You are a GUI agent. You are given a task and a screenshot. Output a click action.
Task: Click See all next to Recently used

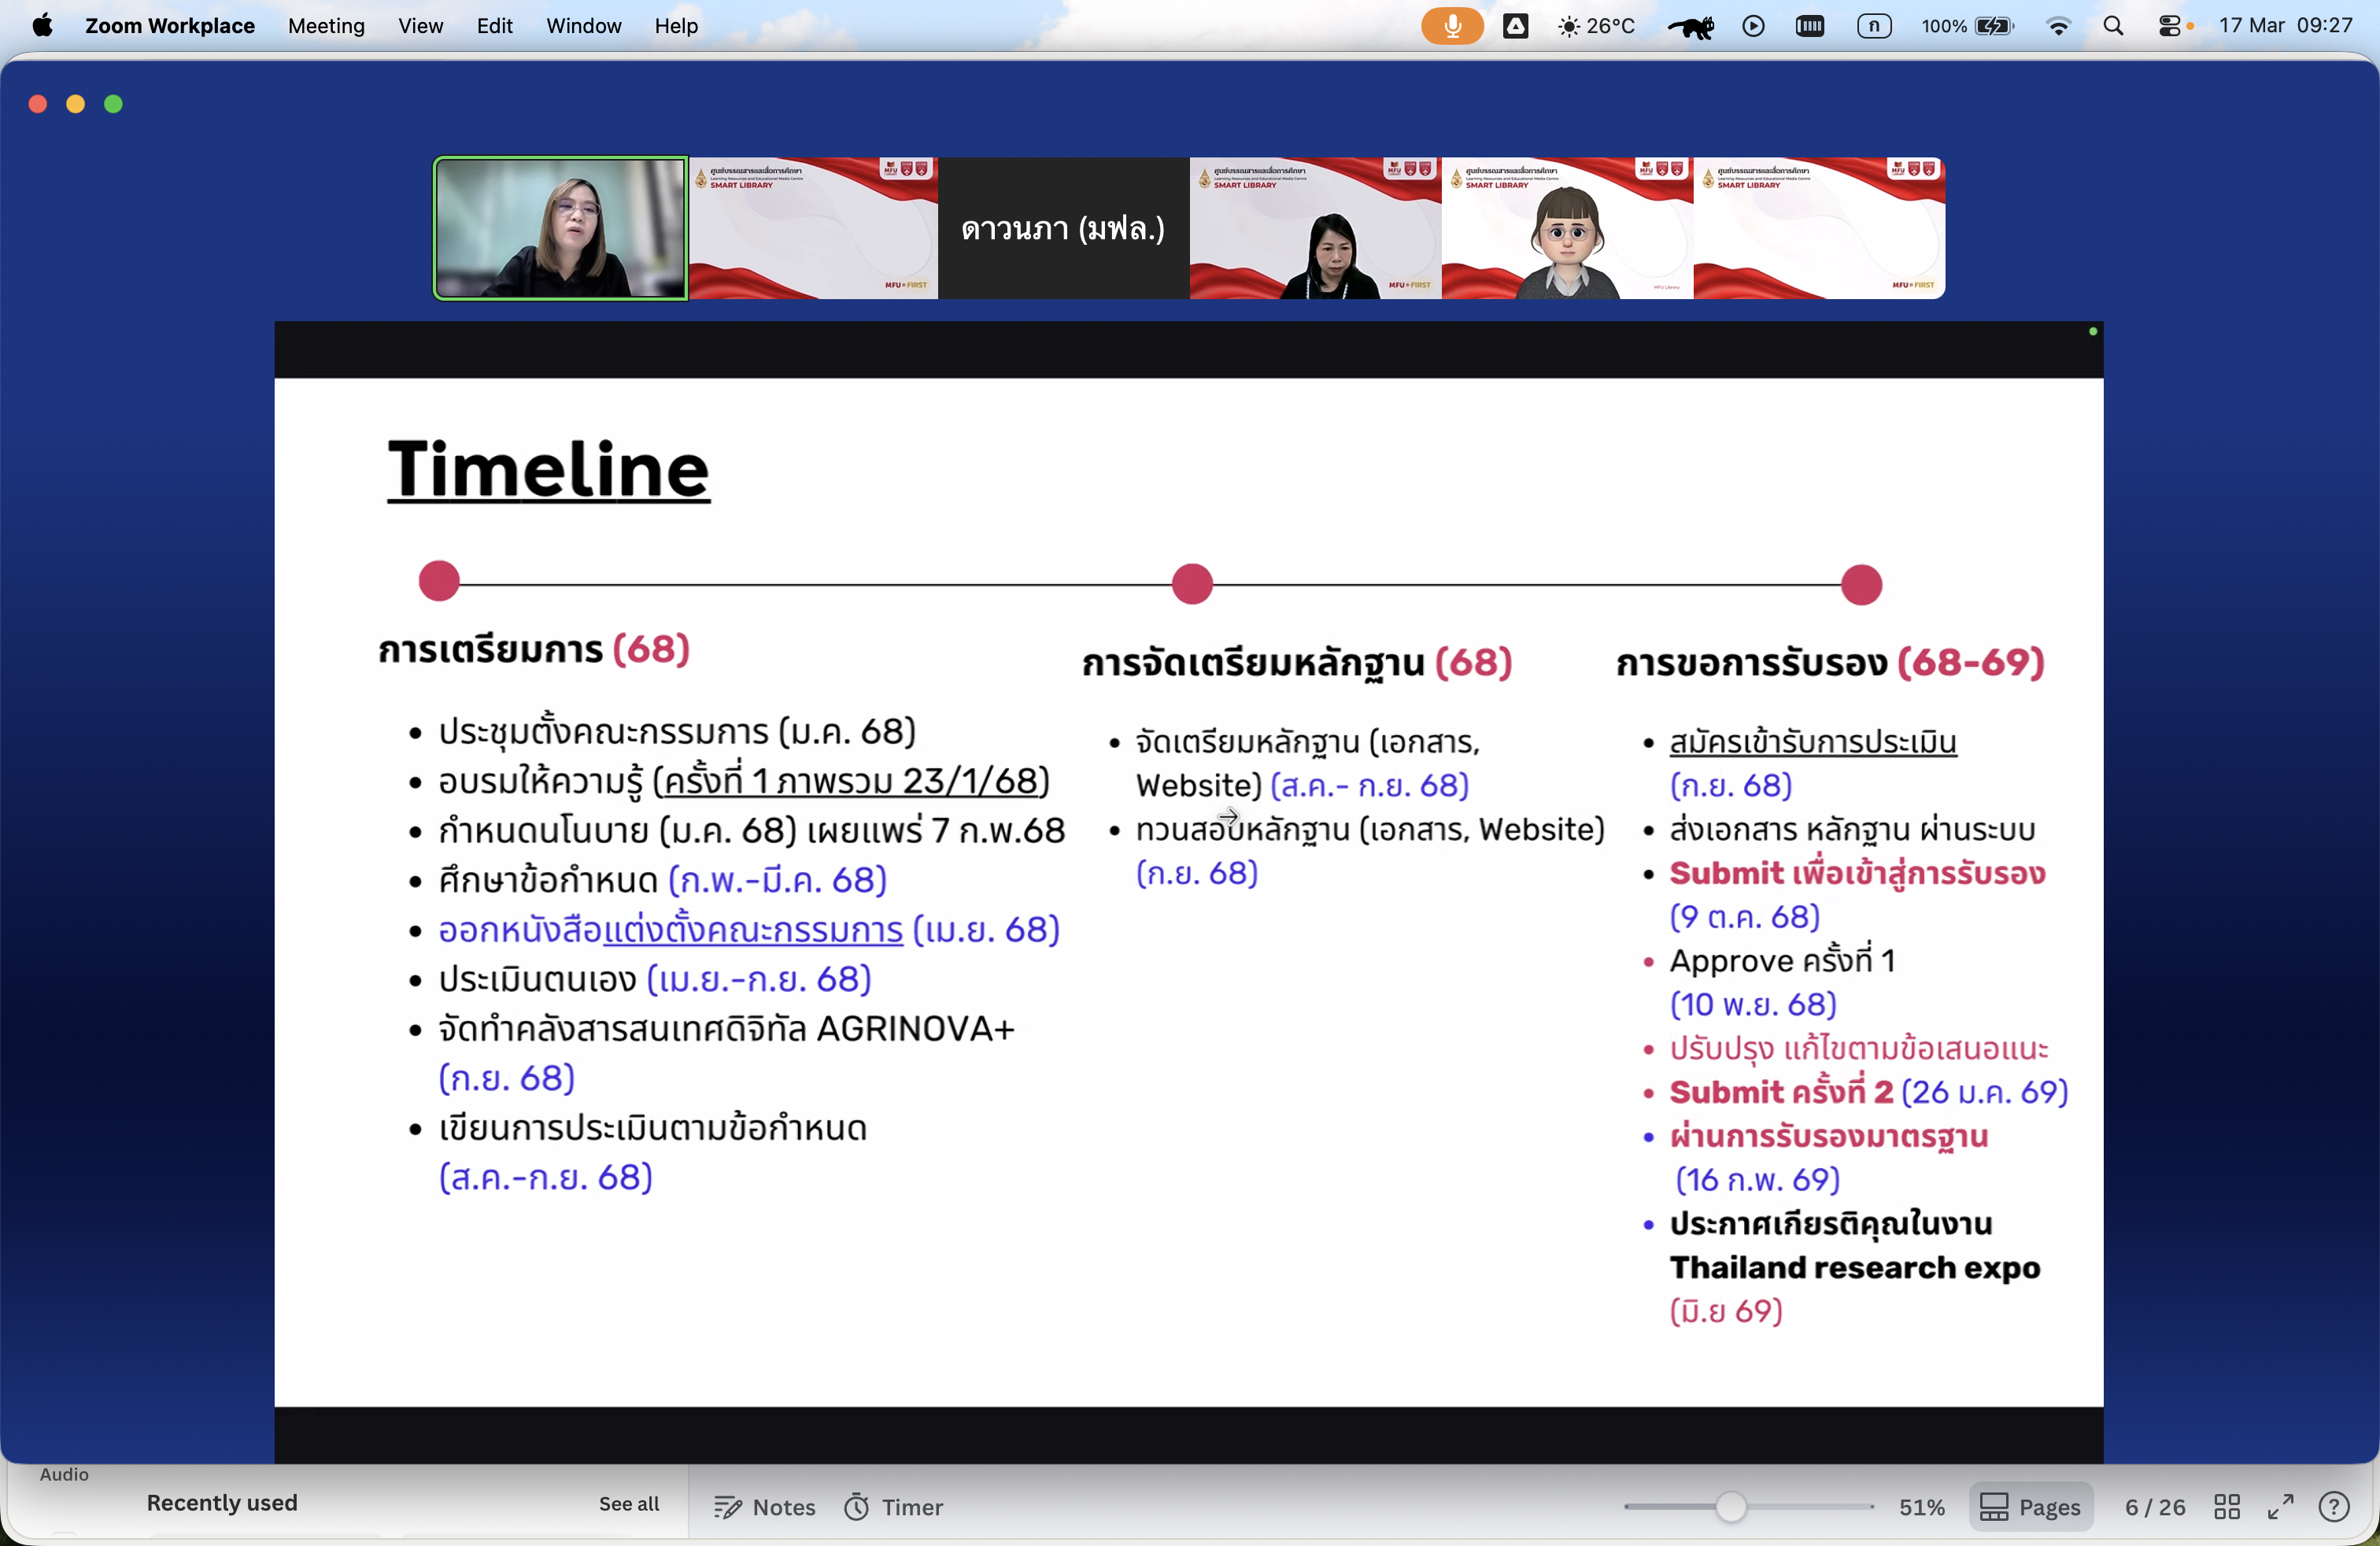coord(628,1503)
